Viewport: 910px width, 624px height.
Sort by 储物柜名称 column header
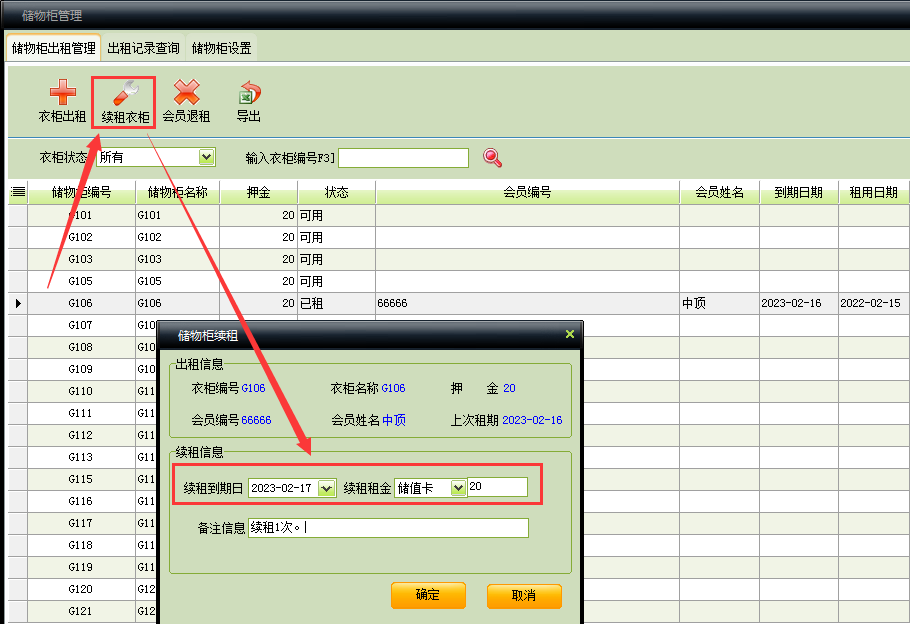click(x=178, y=192)
